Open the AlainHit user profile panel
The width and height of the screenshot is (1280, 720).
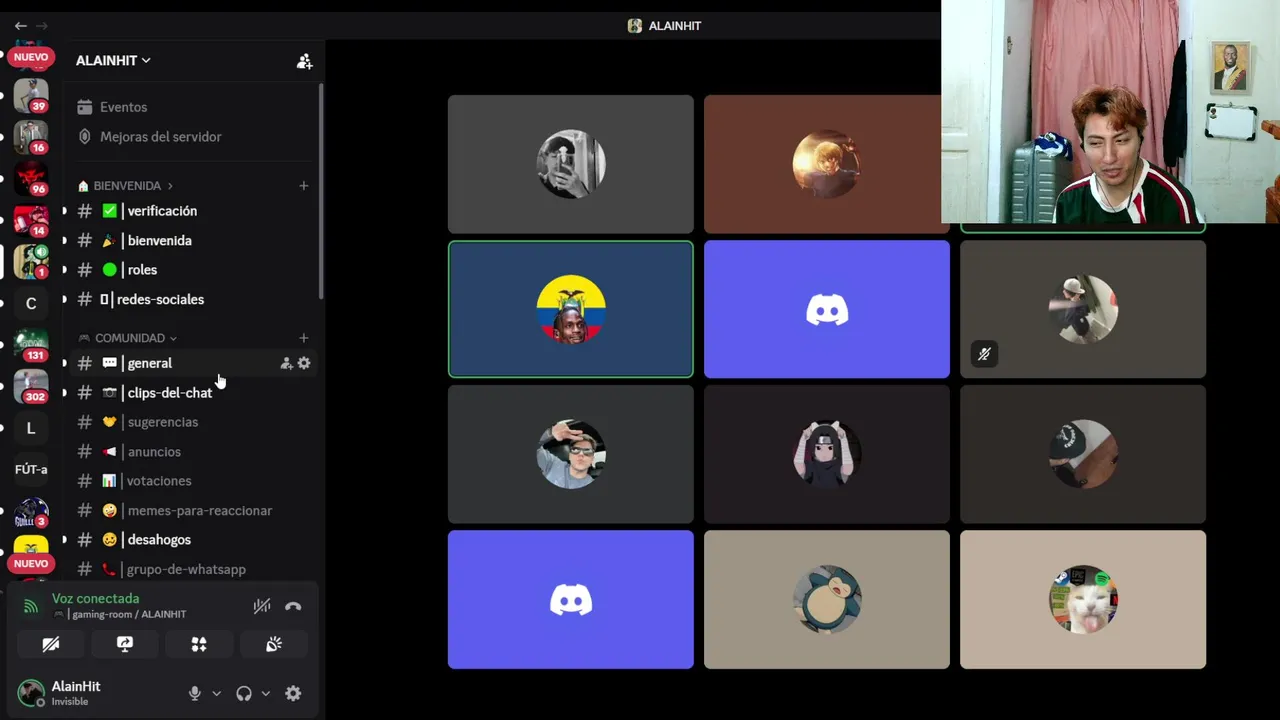point(97,693)
